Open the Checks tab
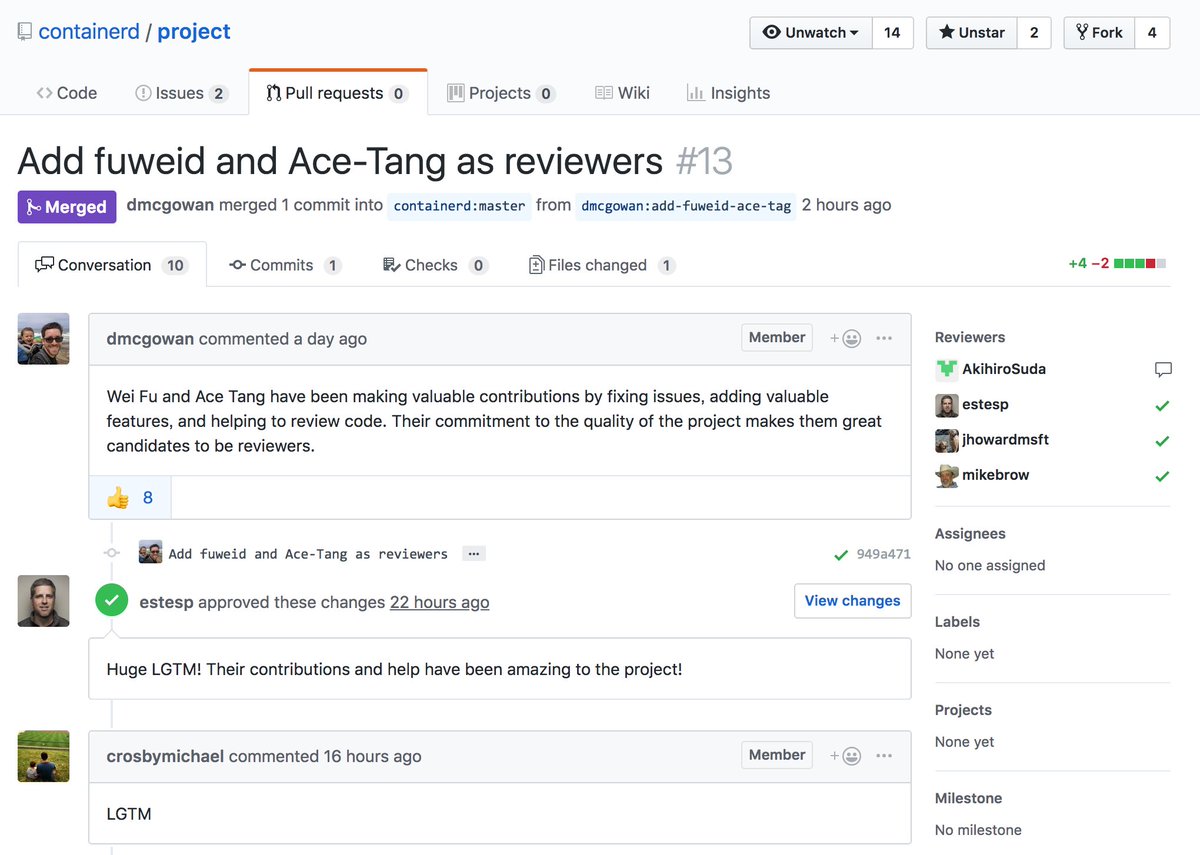1200x855 pixels. tap(435, 265)
